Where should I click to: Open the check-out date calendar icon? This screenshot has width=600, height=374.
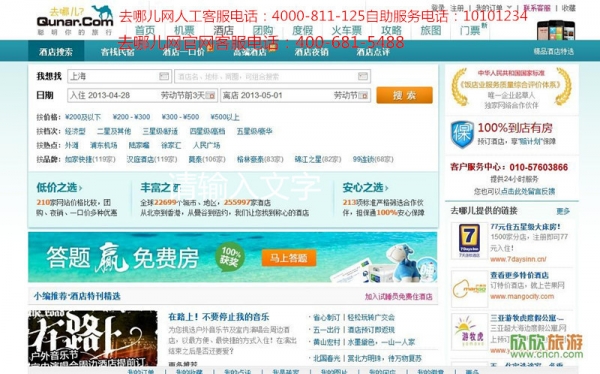pos(363,95)
